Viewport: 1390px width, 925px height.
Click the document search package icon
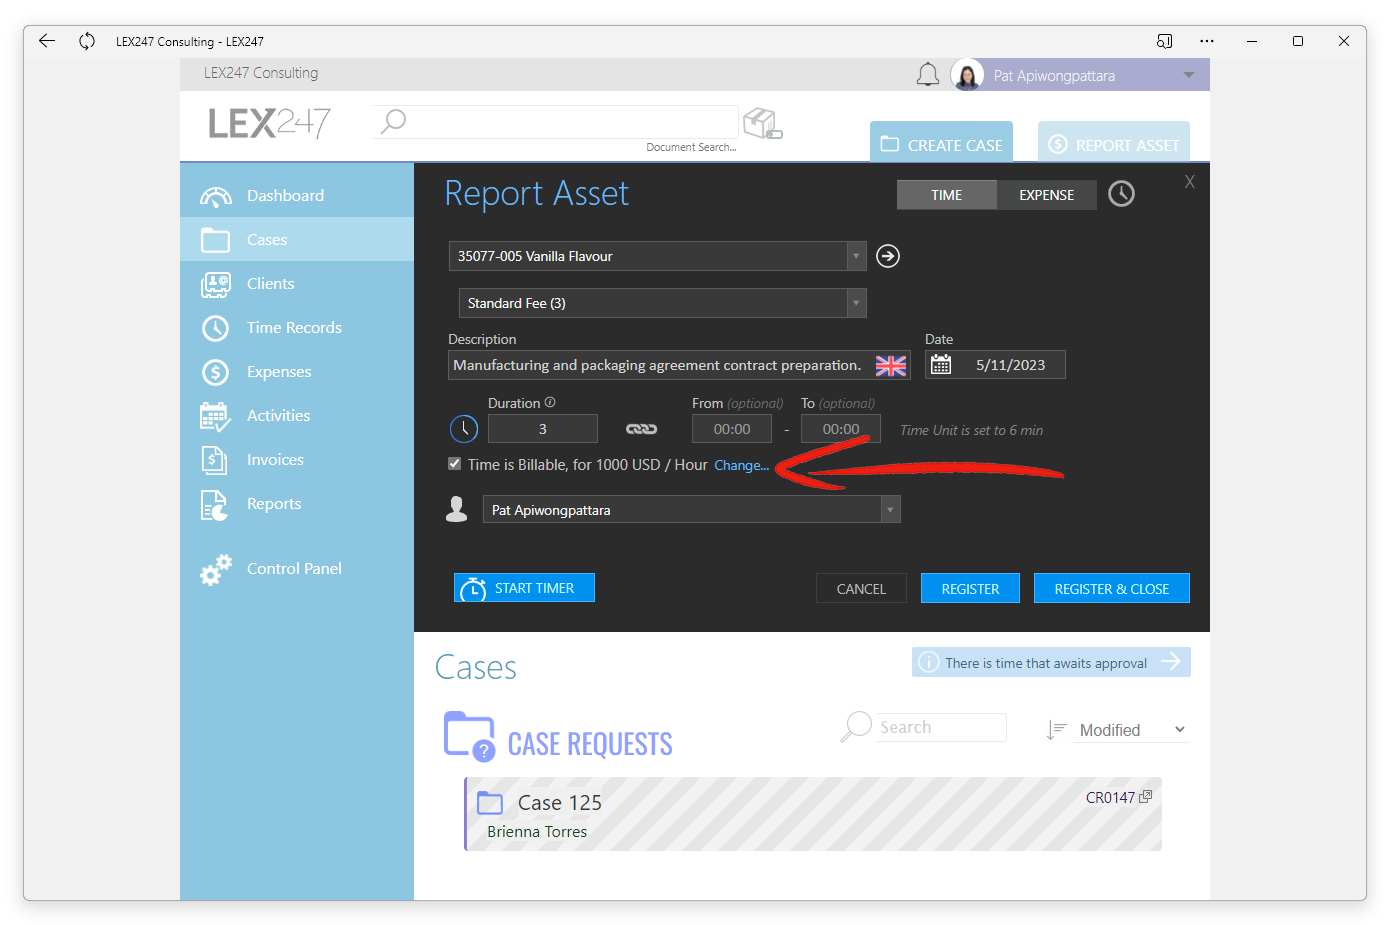[x=763, y=124]
